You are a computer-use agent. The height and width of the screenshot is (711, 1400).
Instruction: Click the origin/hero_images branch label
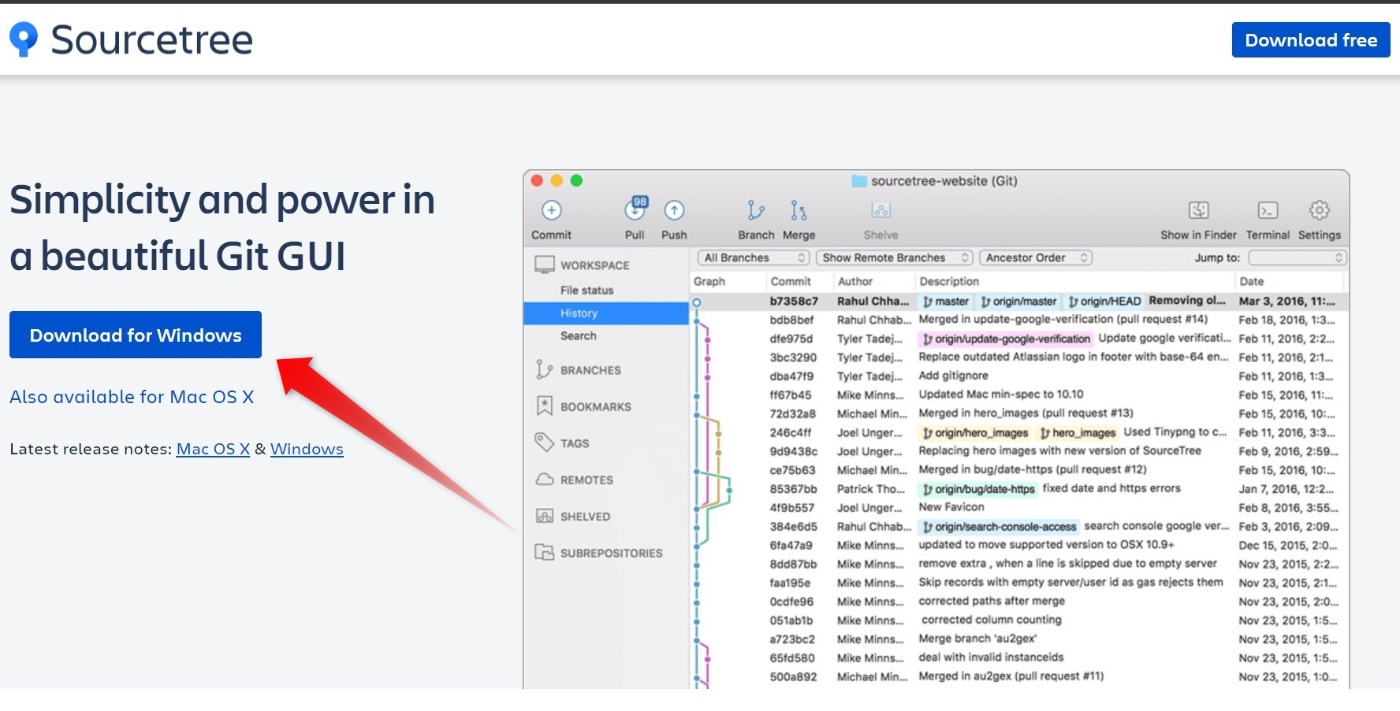[x=975, y=433]
